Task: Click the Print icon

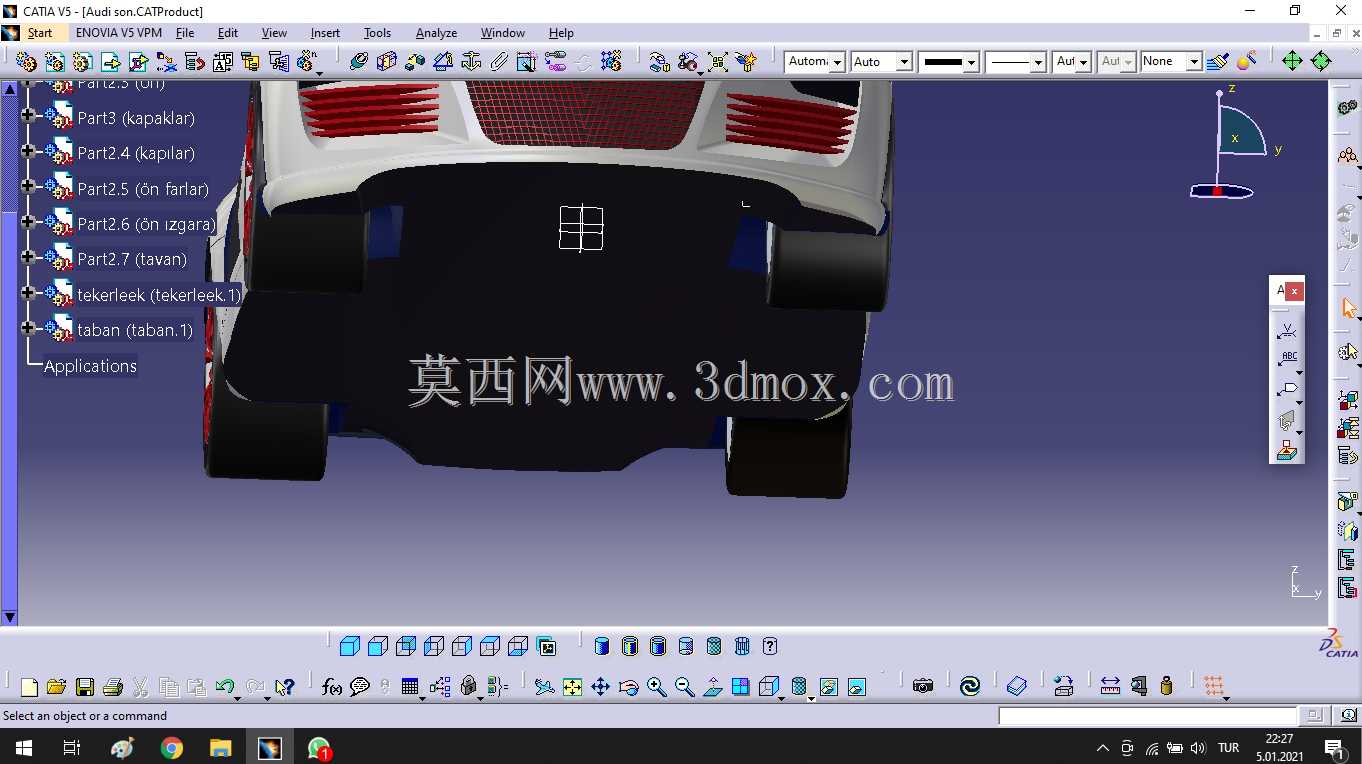Action: (x=112, y=687)
